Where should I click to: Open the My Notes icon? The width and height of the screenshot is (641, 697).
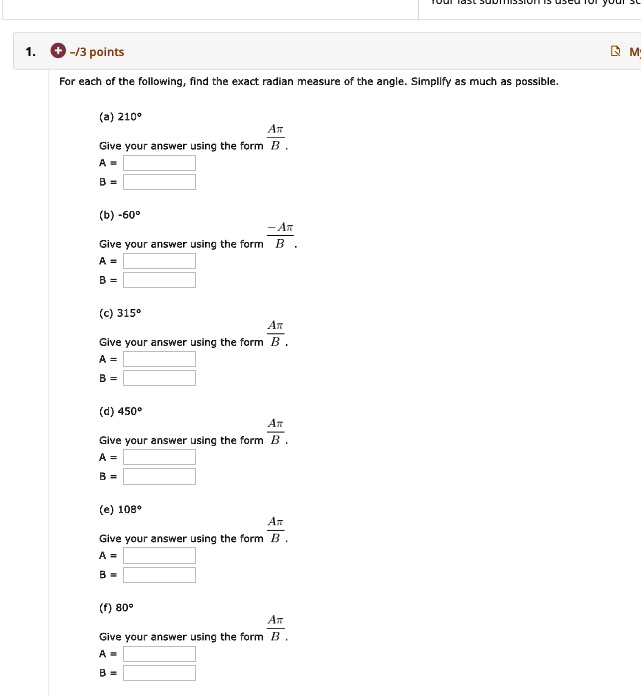coord(615,52)
